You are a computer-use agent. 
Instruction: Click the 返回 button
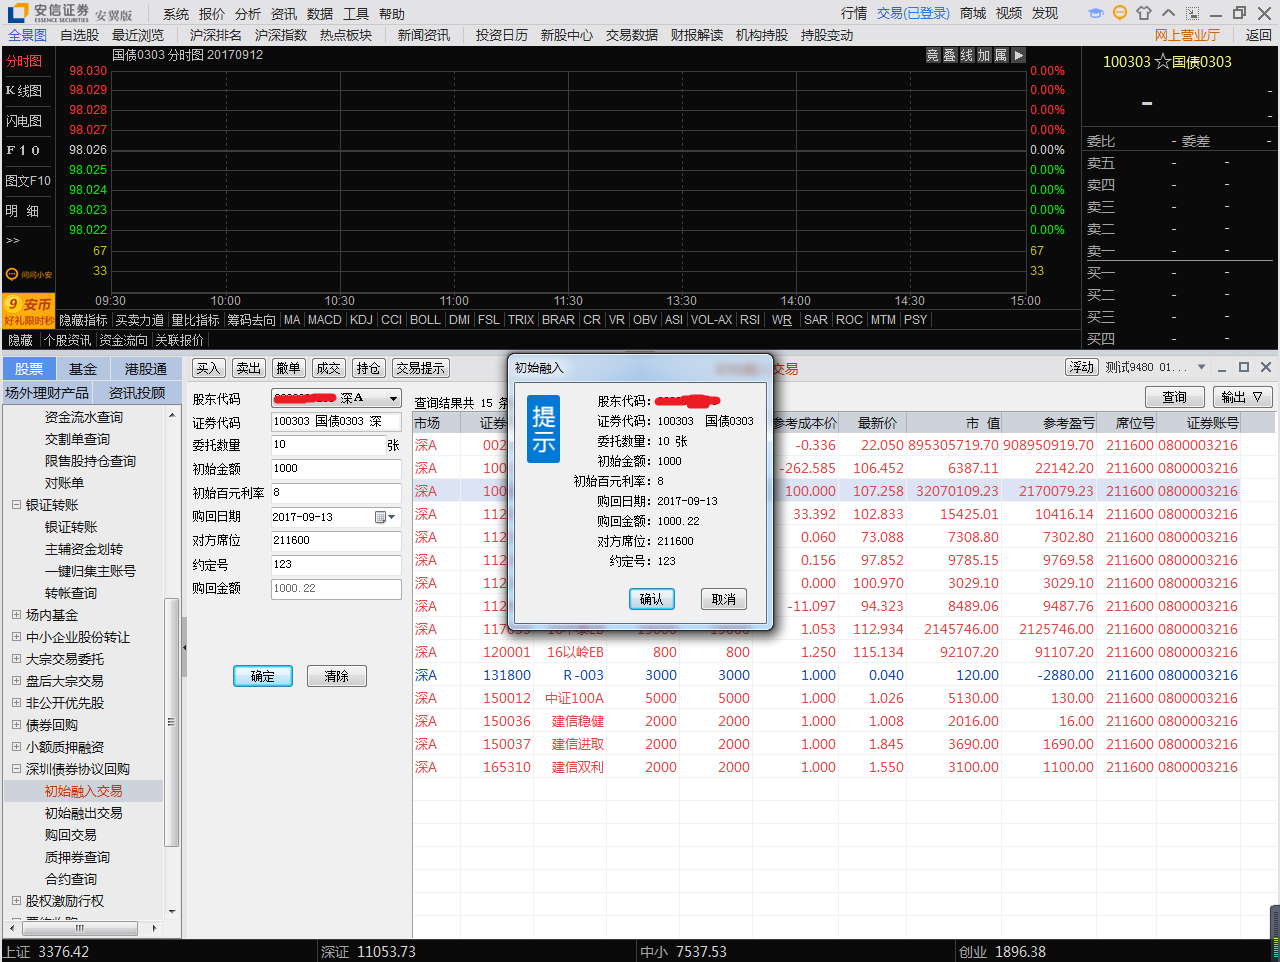pyautogui.click(x=1258, y=35)
